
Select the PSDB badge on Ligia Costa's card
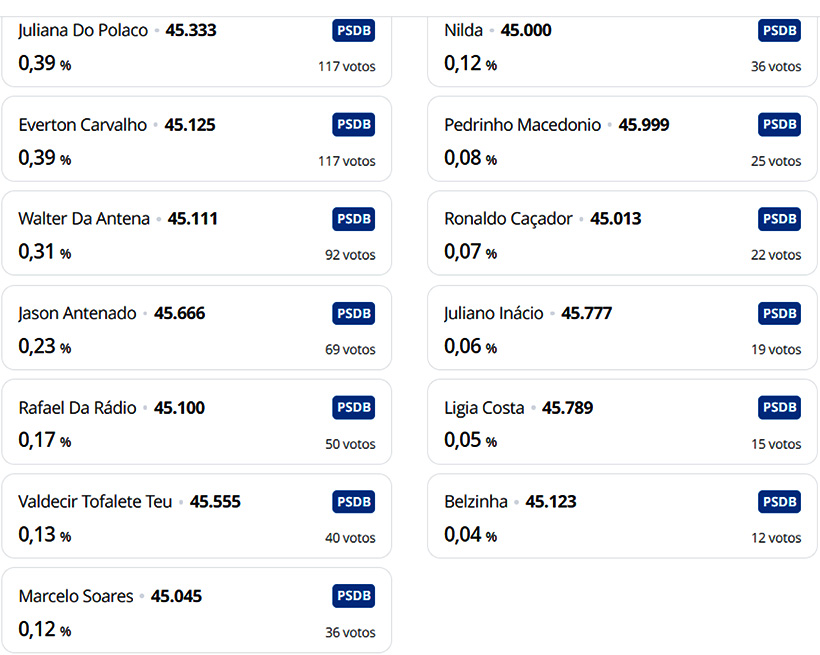pyautogui.click(x=779, y=408)
